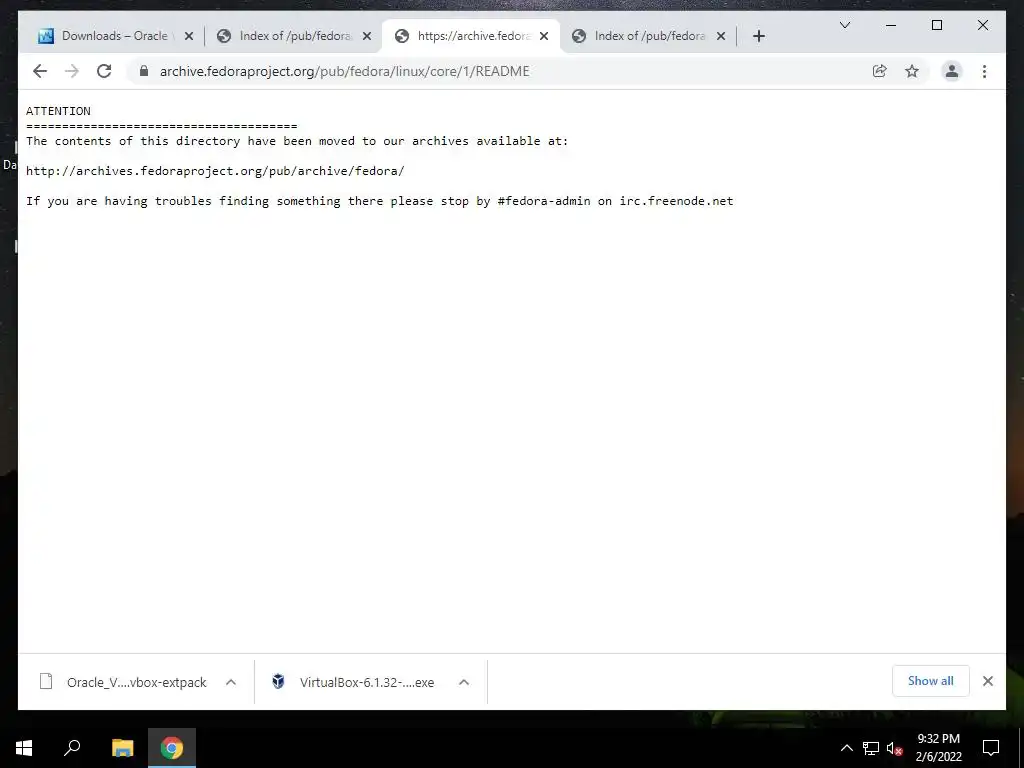Viewport: 1024px width, 768px height.
Task: Open network status tray icon
Action: (x=871, y=748)
